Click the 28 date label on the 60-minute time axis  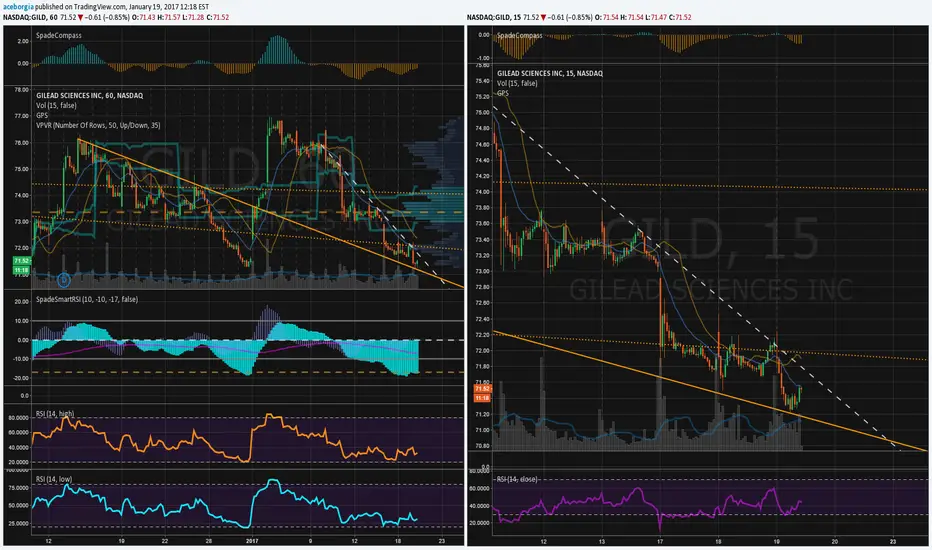tap(209, 541)
